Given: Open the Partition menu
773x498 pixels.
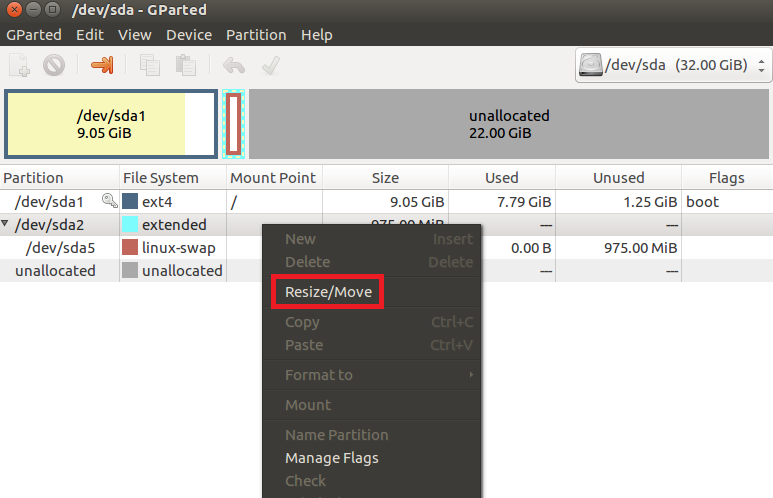Looking at the screenshot, I should pos(256,35).
